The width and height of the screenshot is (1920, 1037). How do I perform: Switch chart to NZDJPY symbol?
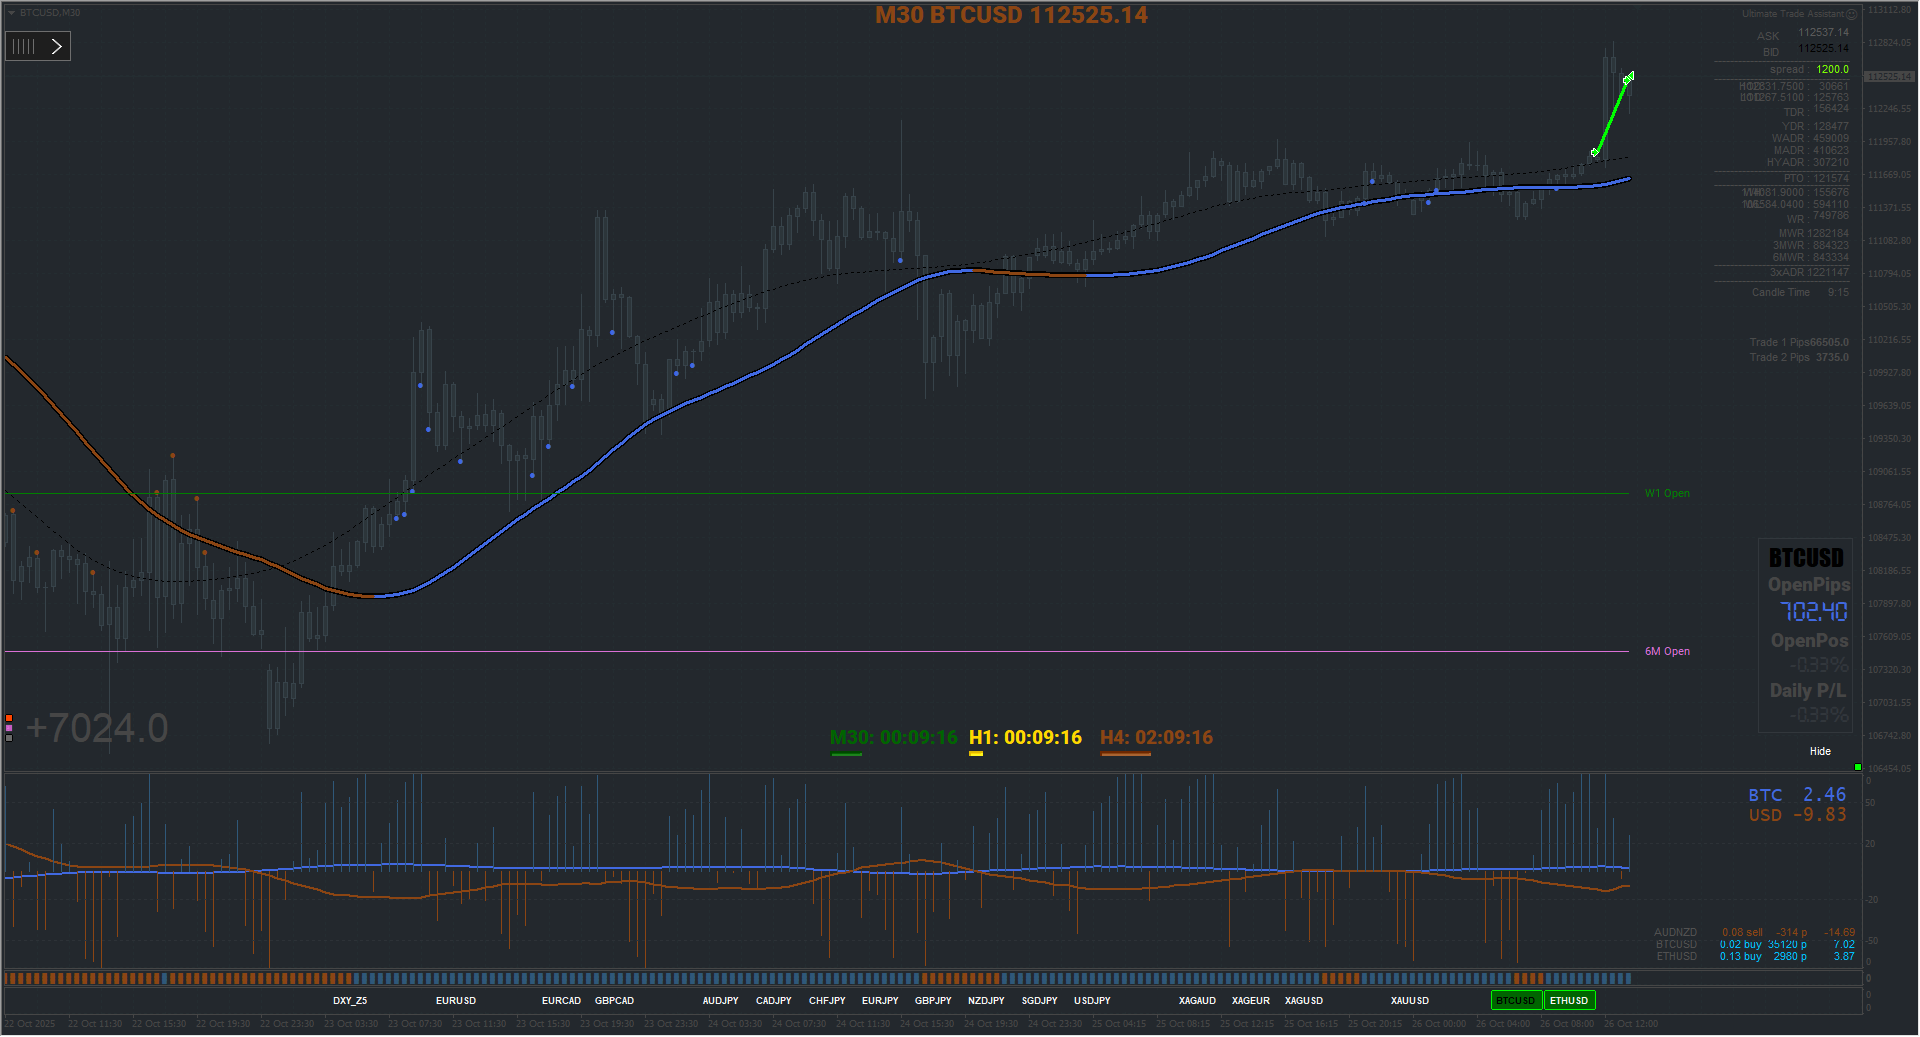(x=986, y=1000)
